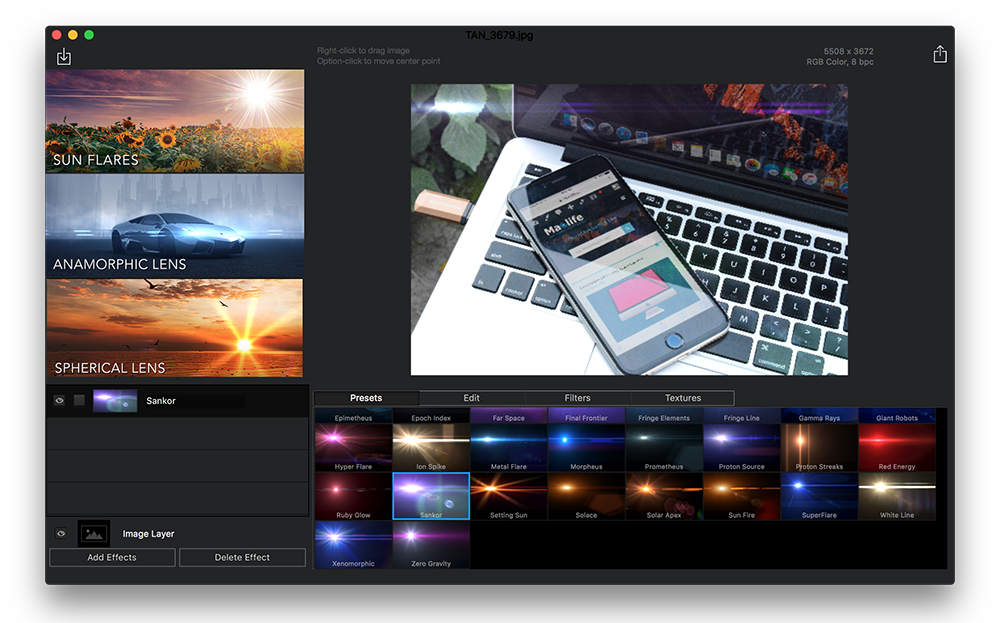This screenshot has width=1000, height=623.
Task: Click the Image Layer thumbnail icon
Action: (93, 533)
